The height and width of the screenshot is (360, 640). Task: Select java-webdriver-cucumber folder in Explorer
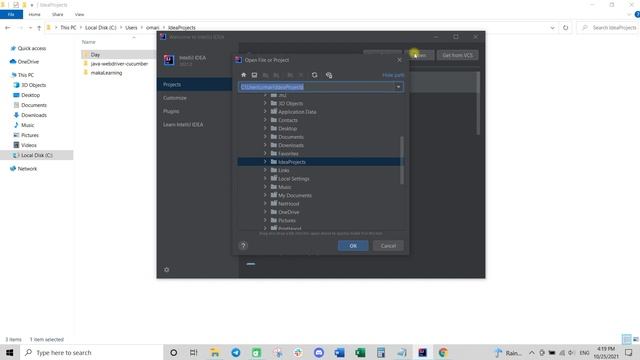(119, 64)
